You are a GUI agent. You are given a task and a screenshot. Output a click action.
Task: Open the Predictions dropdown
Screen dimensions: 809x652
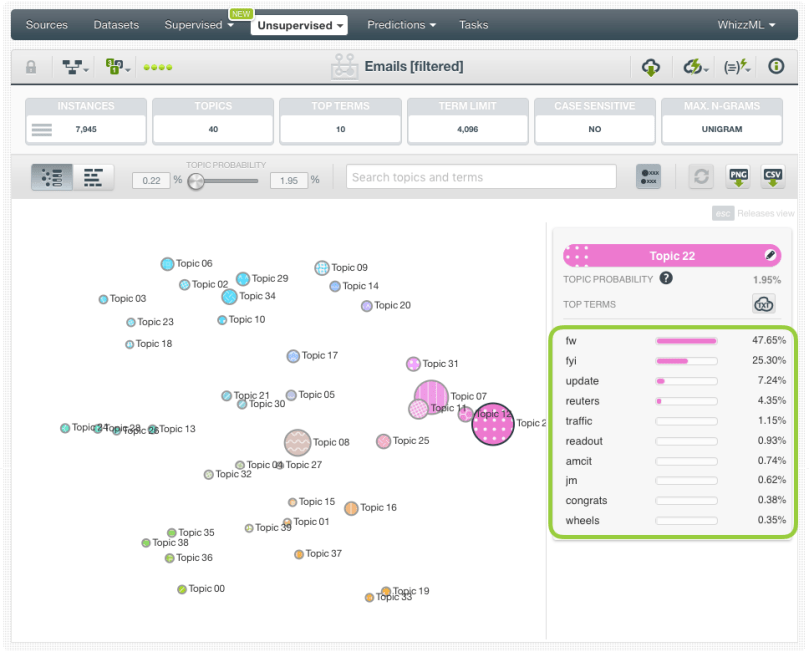pos(401,24)
